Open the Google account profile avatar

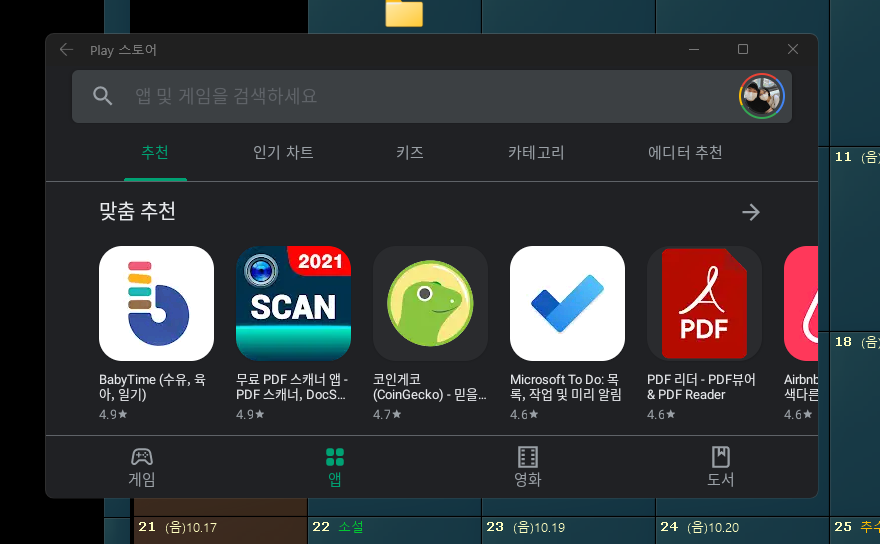tap(762, 96)
